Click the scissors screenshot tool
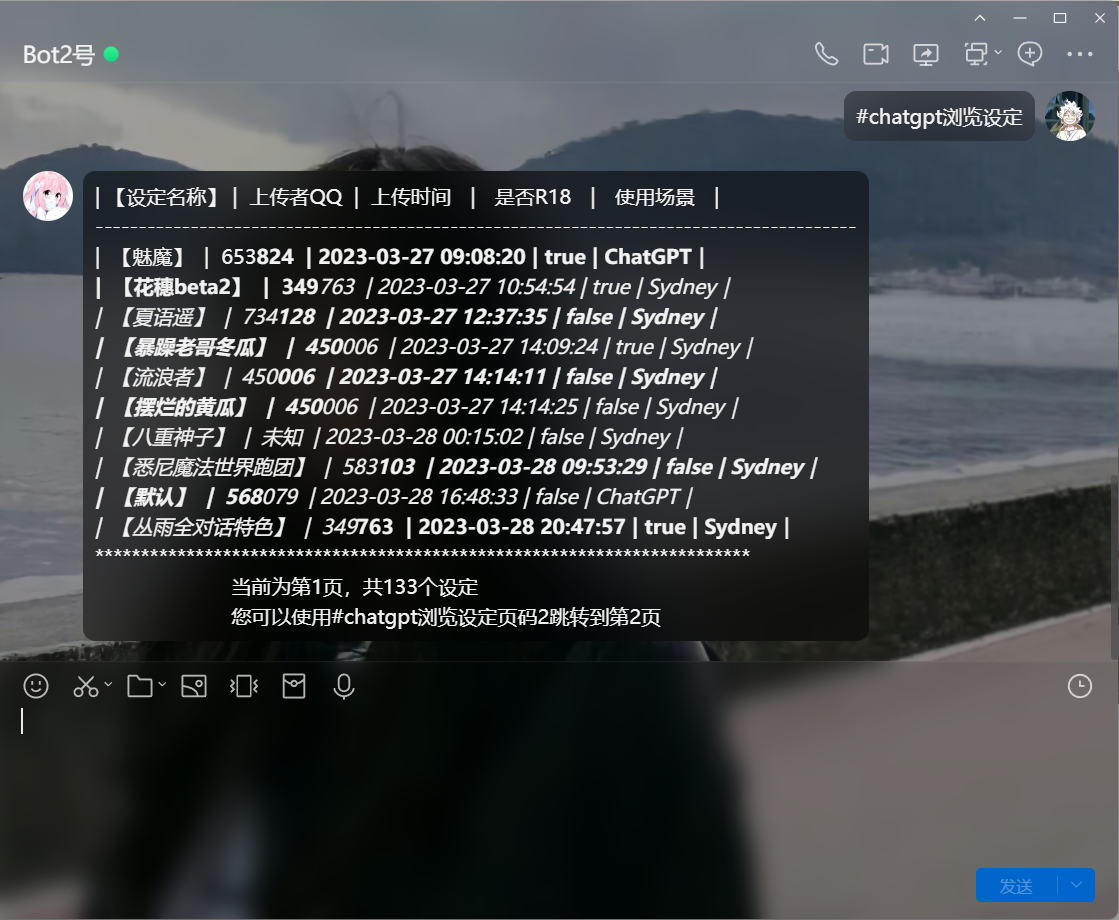Viewport: 1119px width, 920px height. (85, 686)
